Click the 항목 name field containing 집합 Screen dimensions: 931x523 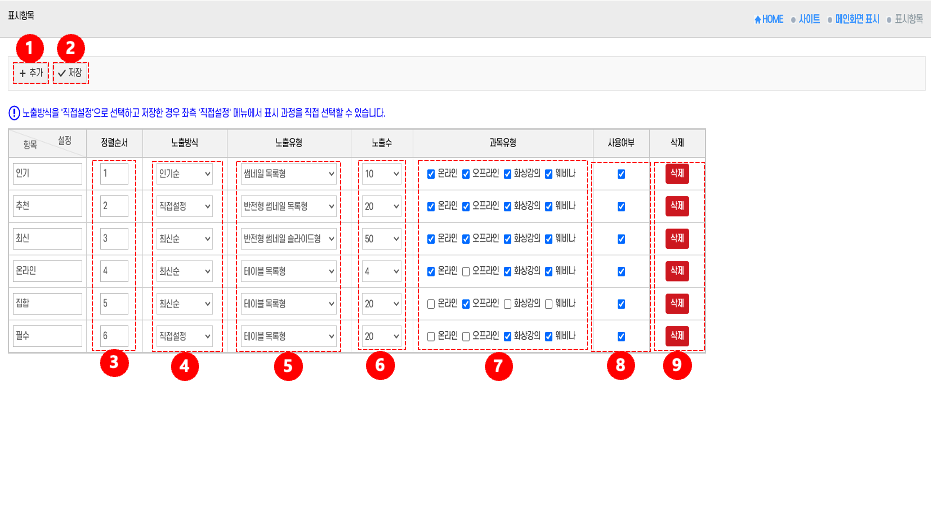click(x=46, y=303)
